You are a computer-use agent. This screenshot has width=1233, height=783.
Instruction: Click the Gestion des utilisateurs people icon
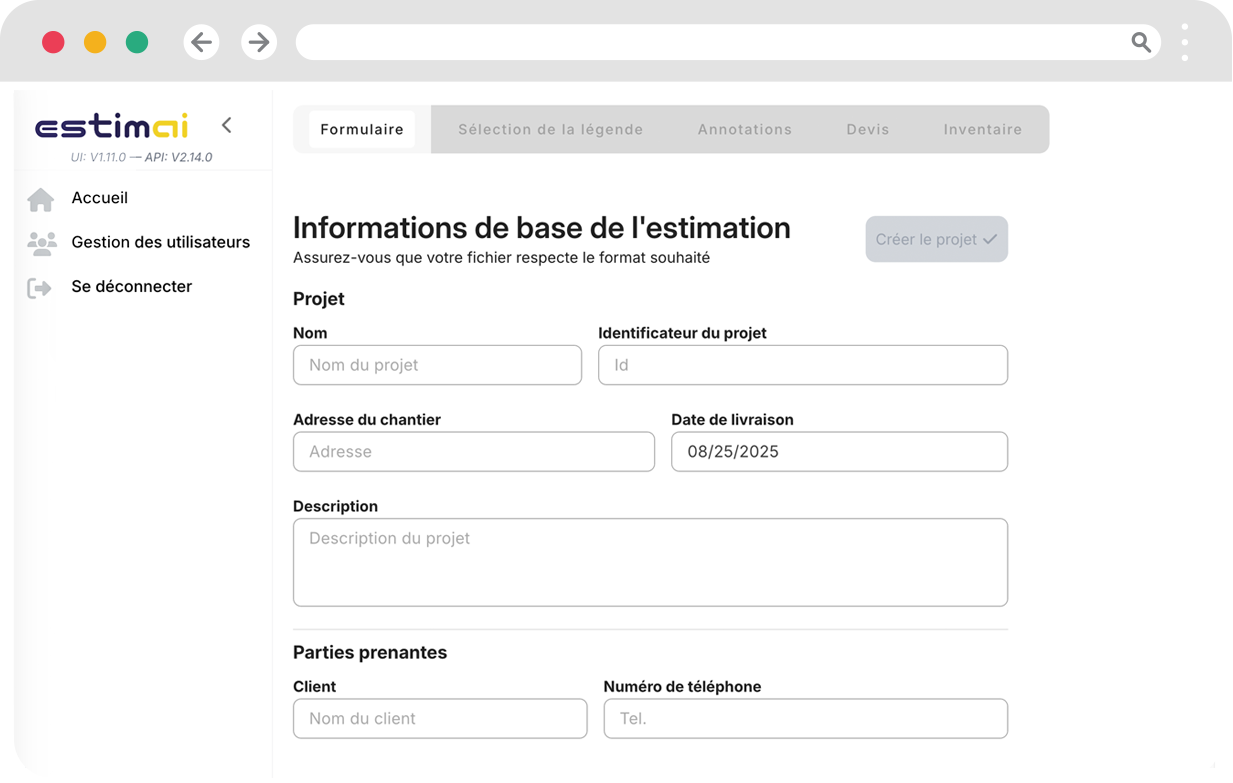[x=41, y=243]
